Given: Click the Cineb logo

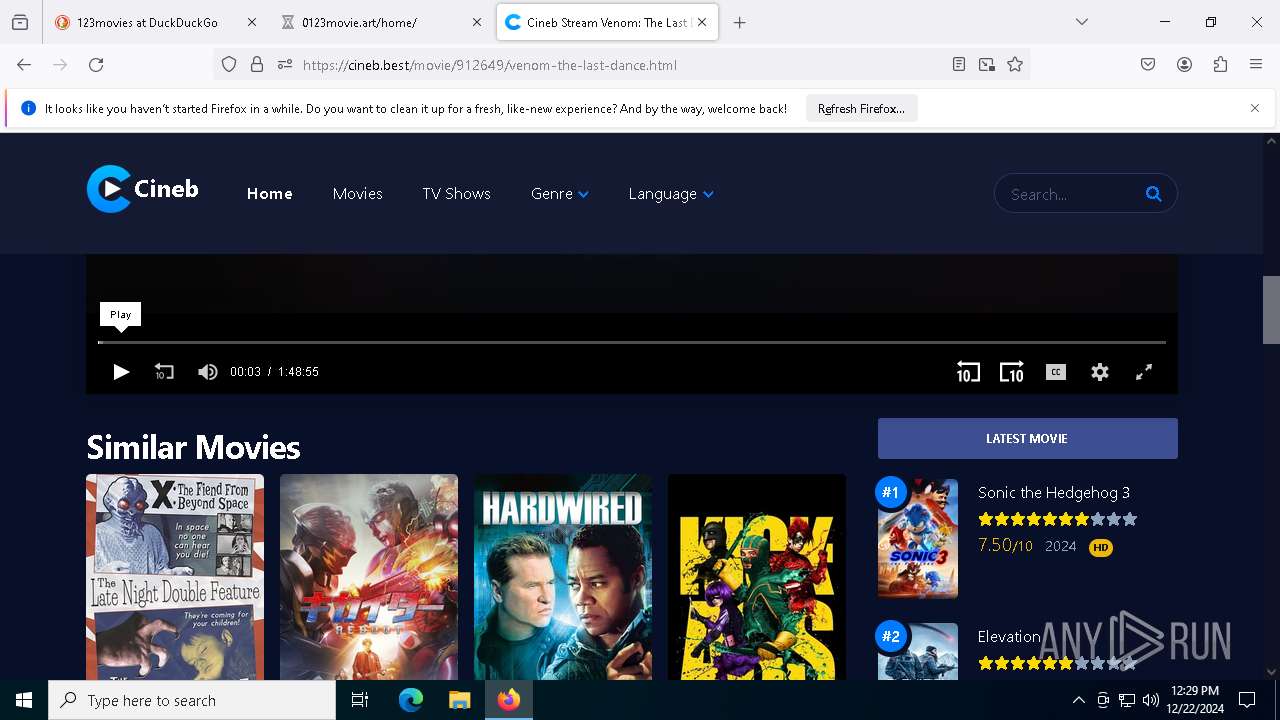Looking at the screenshot, I should 142,189.
